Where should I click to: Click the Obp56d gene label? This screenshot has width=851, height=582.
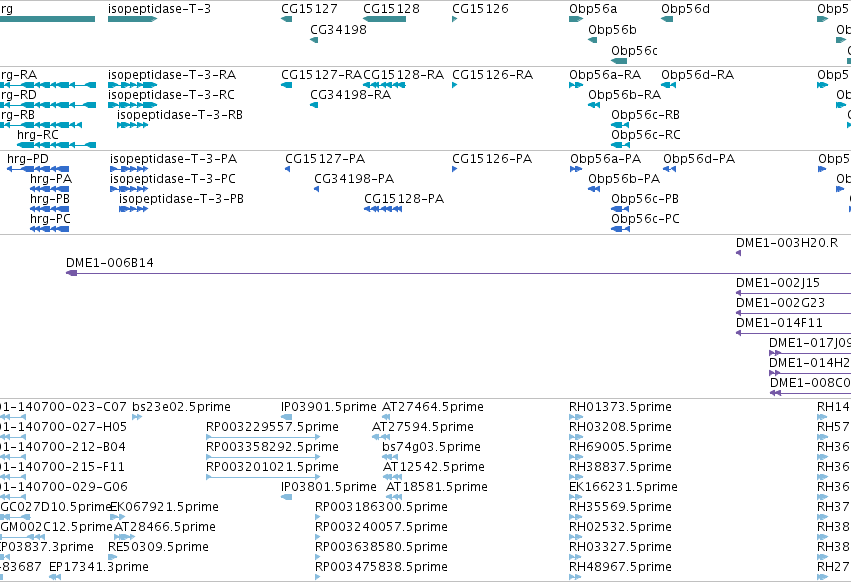[x=685, y=9]
